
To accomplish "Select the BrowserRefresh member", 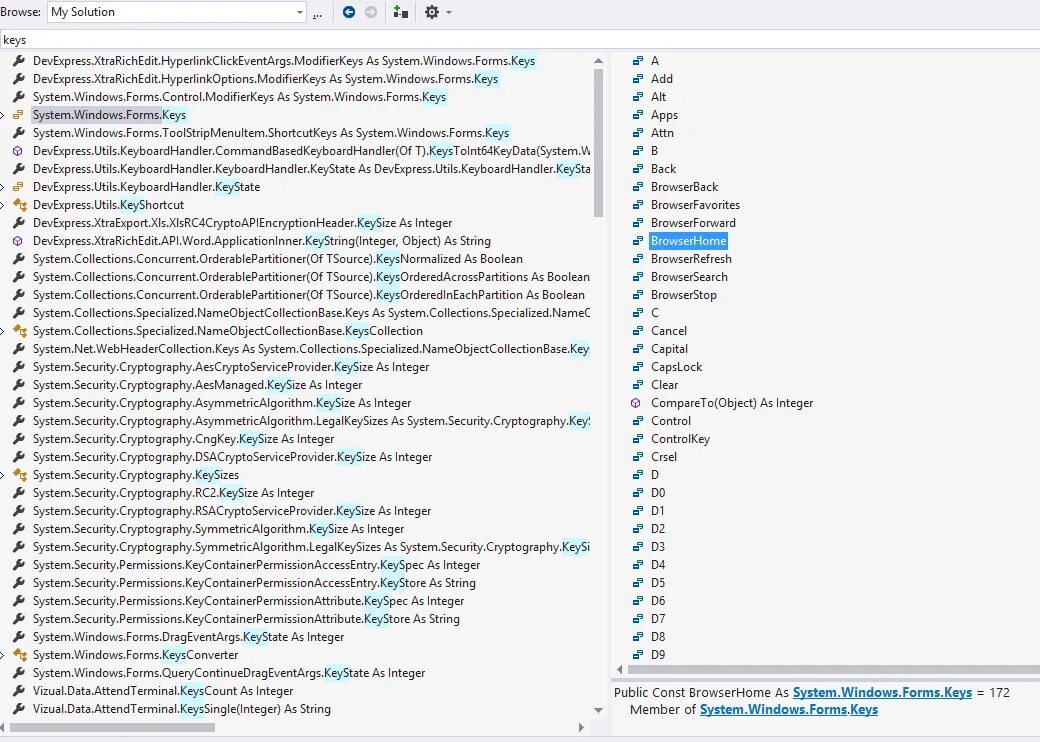I will click(x=691, y=259).
